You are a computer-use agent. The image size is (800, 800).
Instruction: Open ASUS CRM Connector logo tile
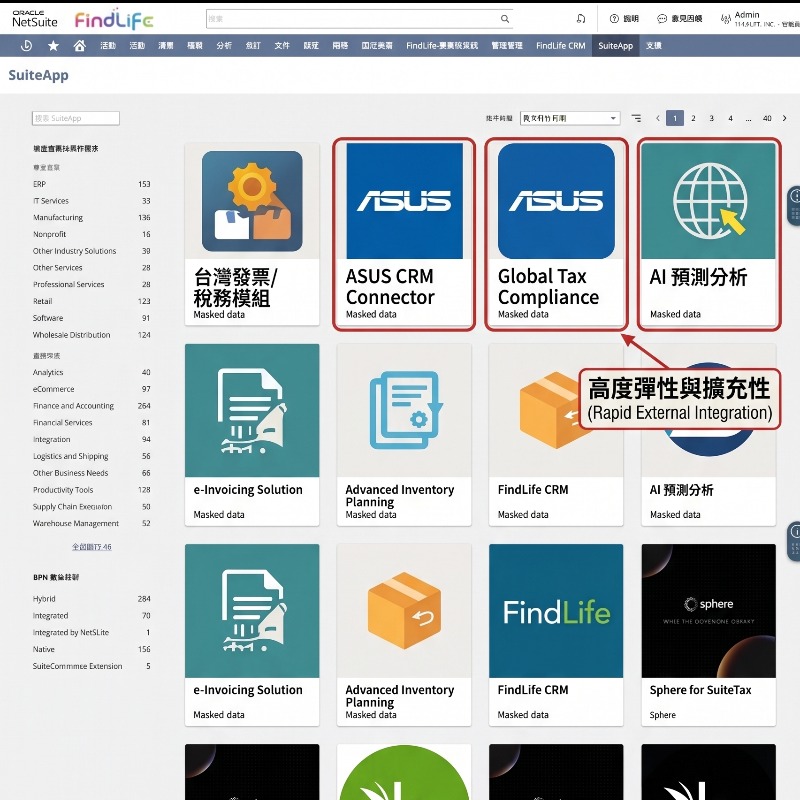coord(405,201)
